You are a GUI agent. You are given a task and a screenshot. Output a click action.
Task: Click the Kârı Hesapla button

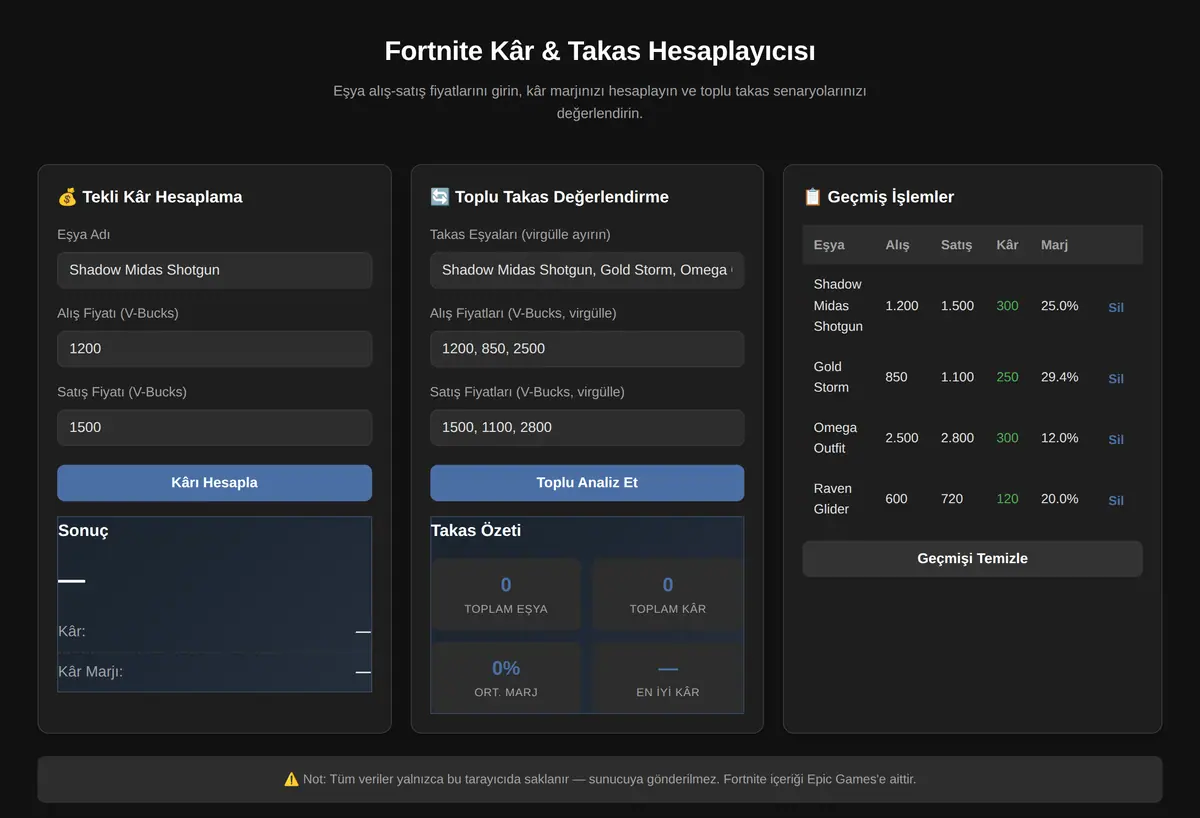pyautogui.click(x=214, y=483)
